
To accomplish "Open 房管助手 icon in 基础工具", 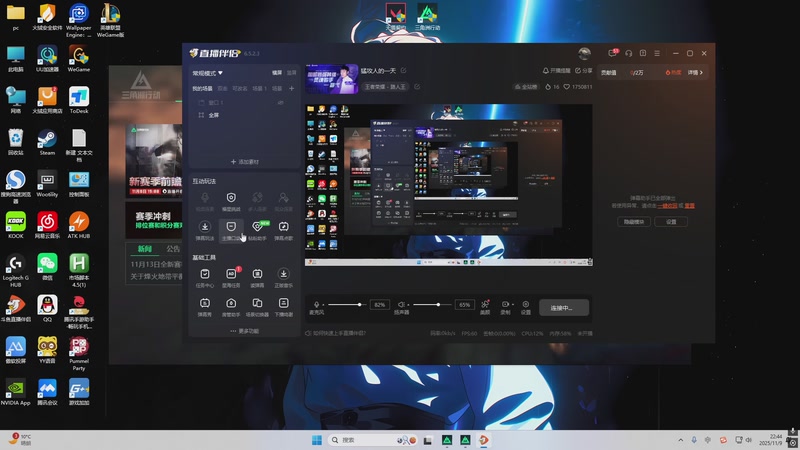I will 231,307.
